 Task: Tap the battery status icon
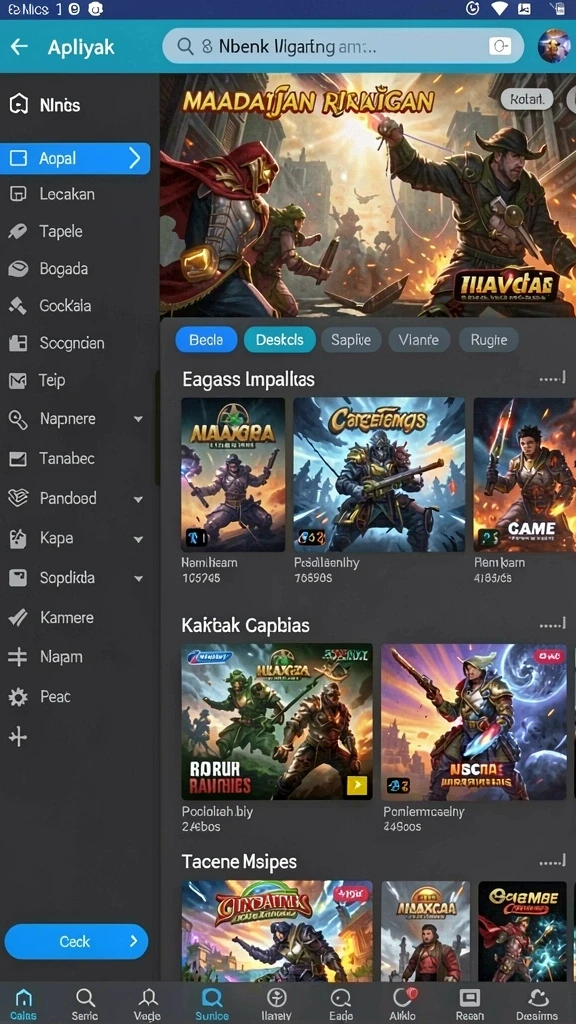[x=557, y=8]
